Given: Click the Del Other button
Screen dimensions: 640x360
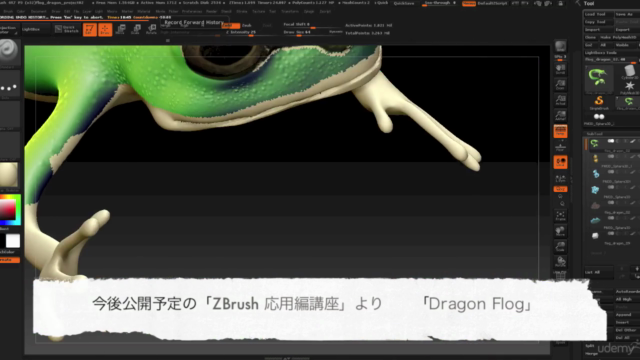Looking at the screenshot, I should (x=627, y=330).
